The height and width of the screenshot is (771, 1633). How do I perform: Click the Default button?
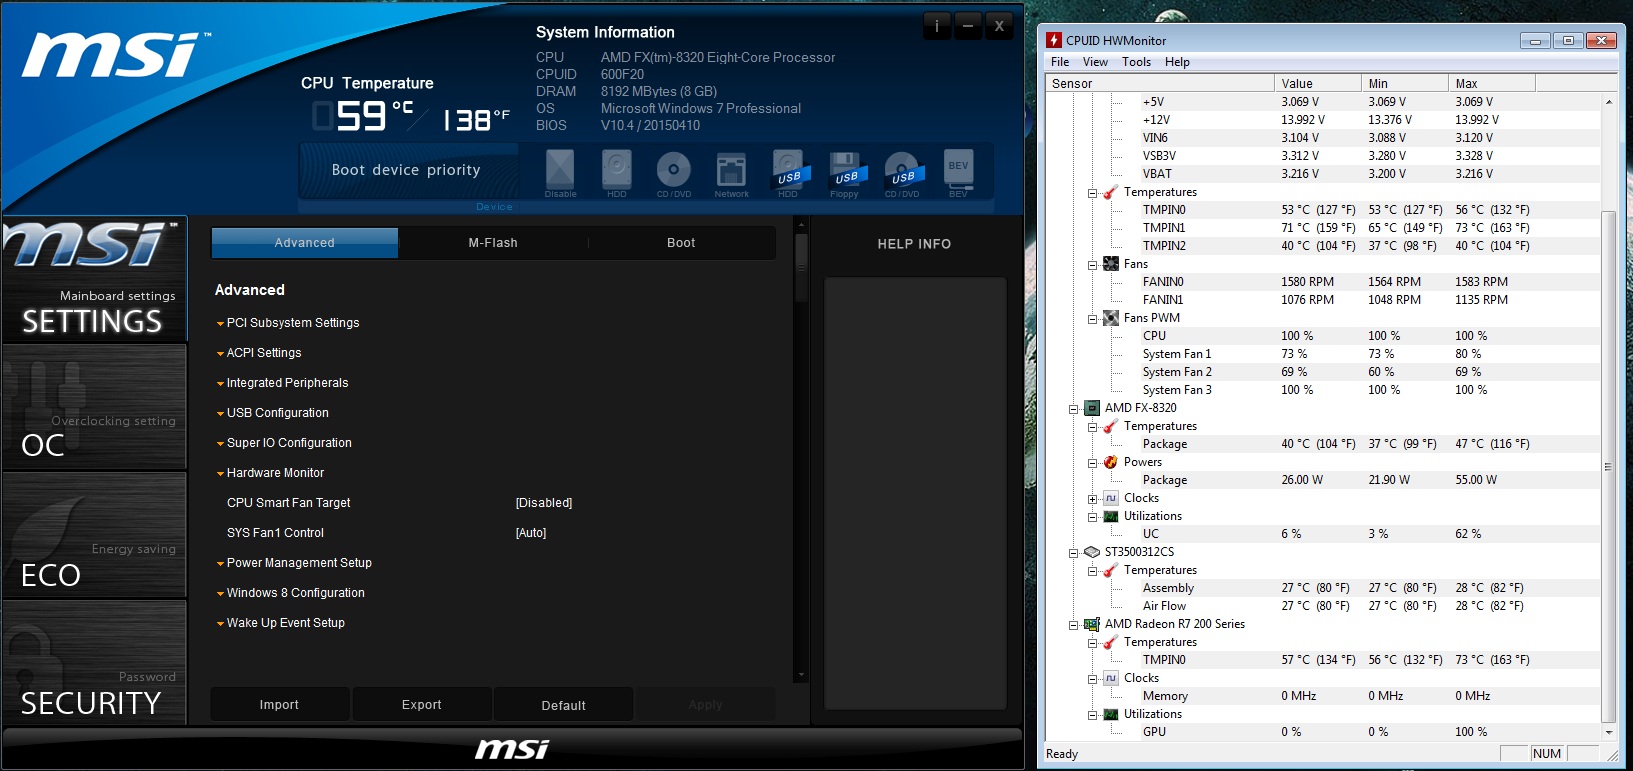click(x=563, y=705)
